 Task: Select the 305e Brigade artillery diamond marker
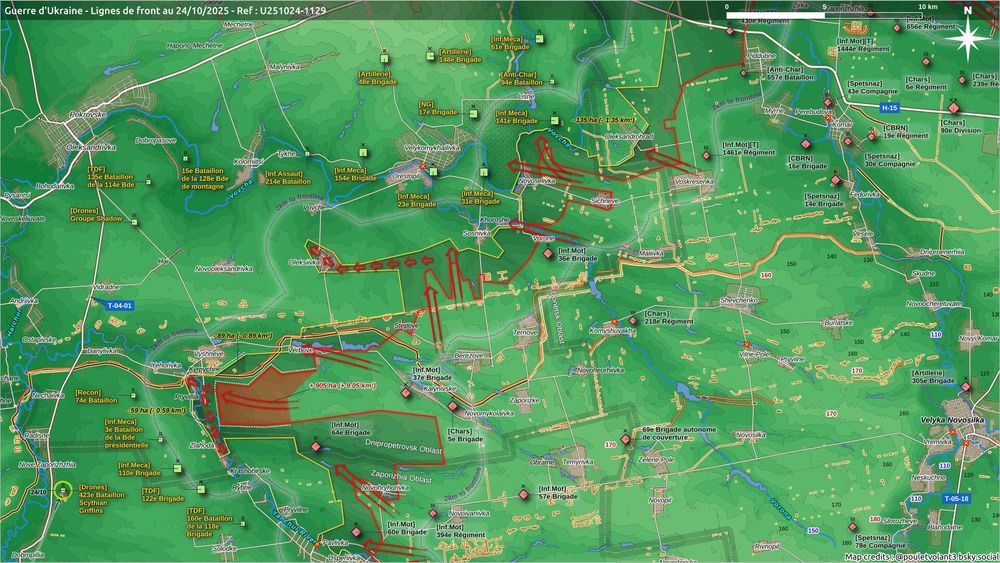[x=966, y=387]
